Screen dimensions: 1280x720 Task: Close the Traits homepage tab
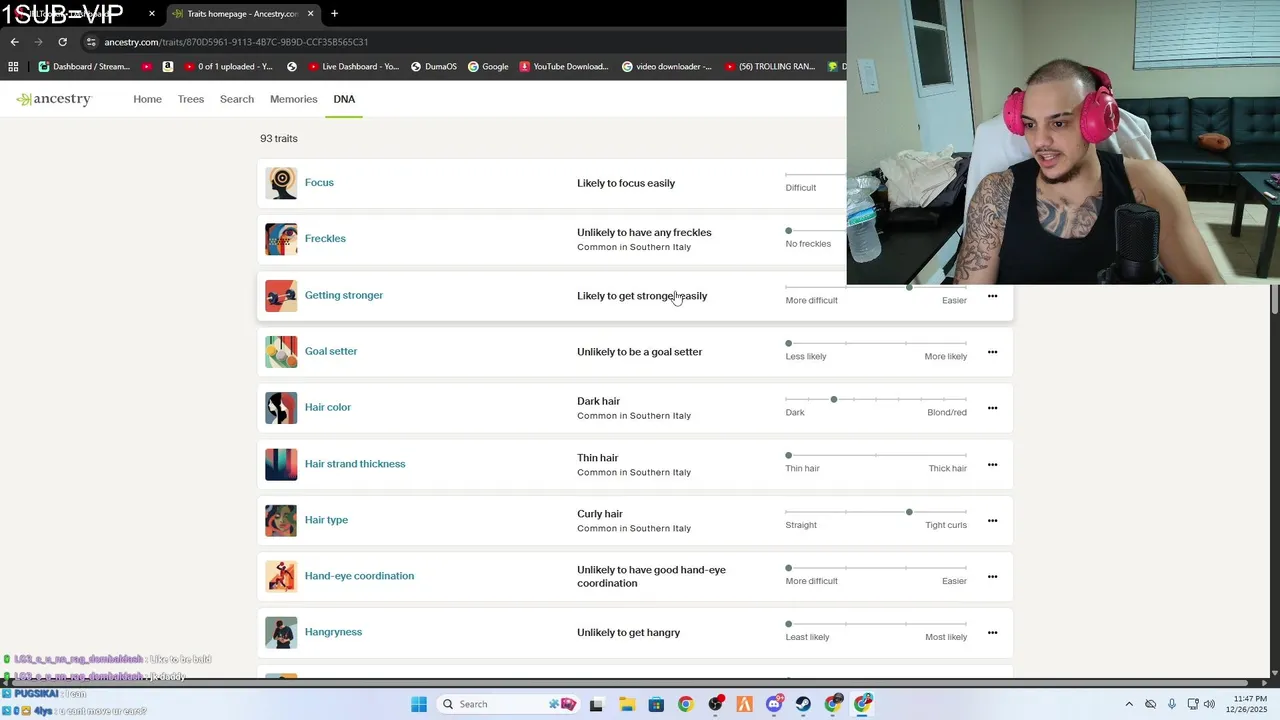pos(310,14)
